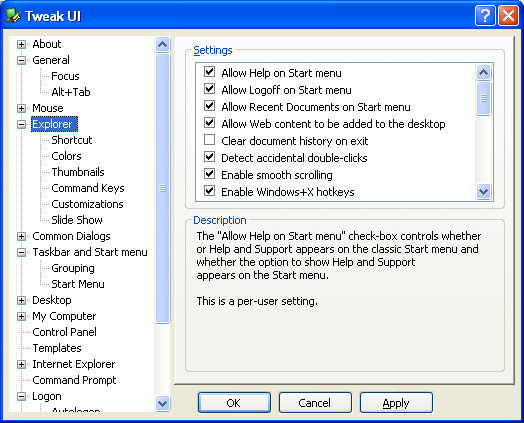This screenshot has height=423, width=524.
Task: Click the OK button
Action: click(x=234, y=403)
